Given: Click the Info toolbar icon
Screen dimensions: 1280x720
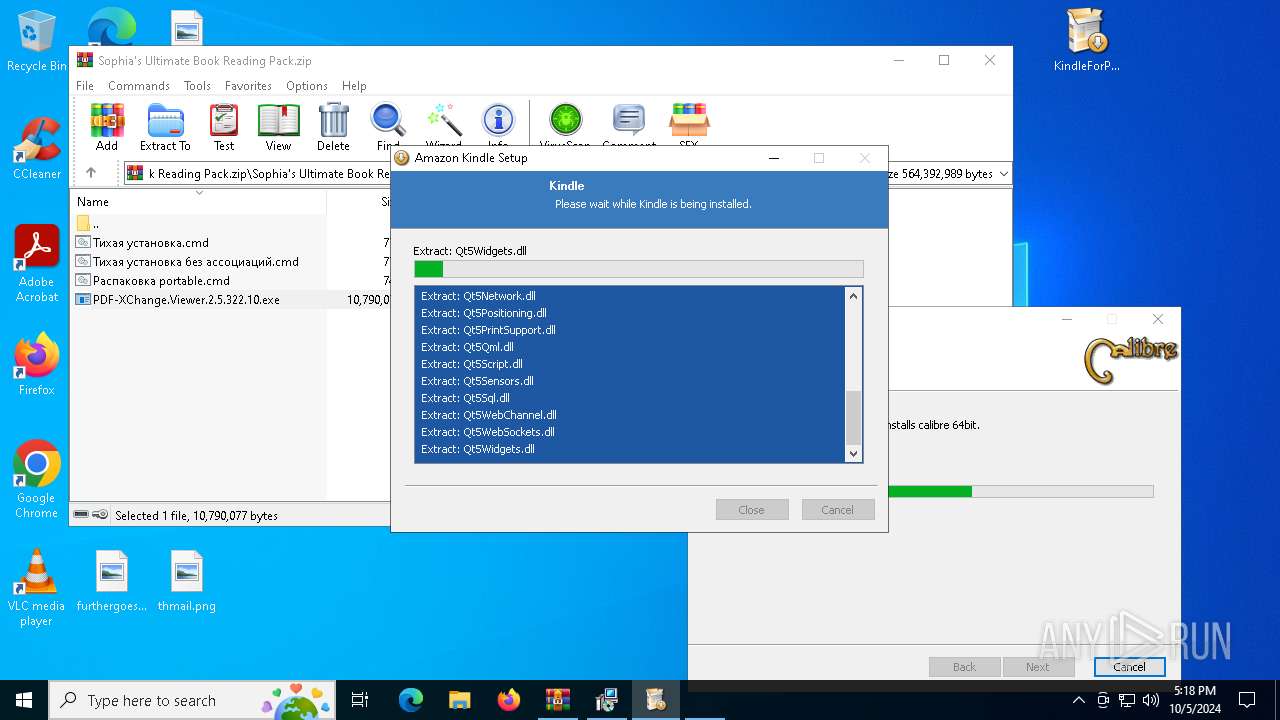Looking at the screenshot, I should point(498,125).
